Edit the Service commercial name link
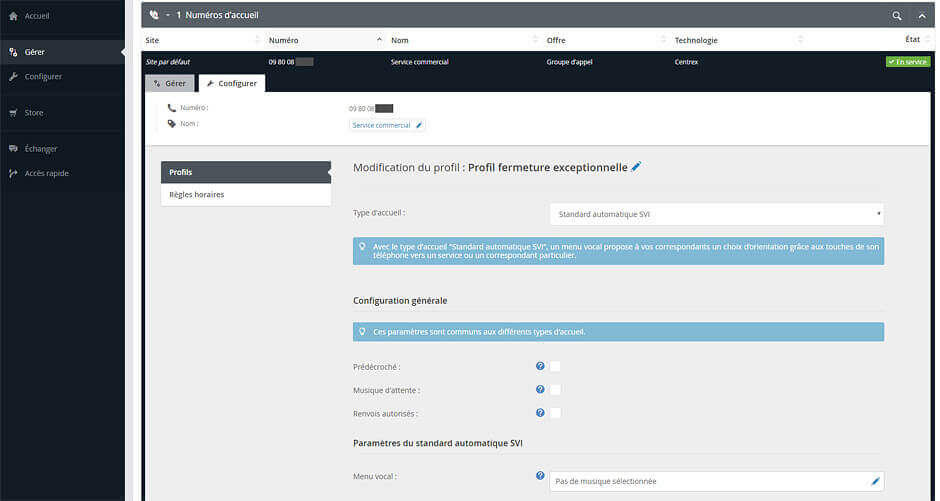 point(381,125)
